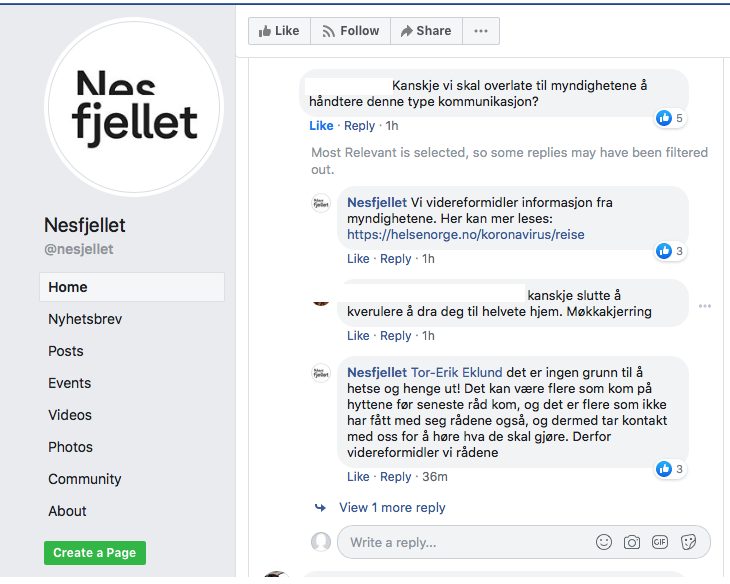This screenshot has width=730, height=584.
Task: Expand View 1 more reply
Action: point(392,507)
